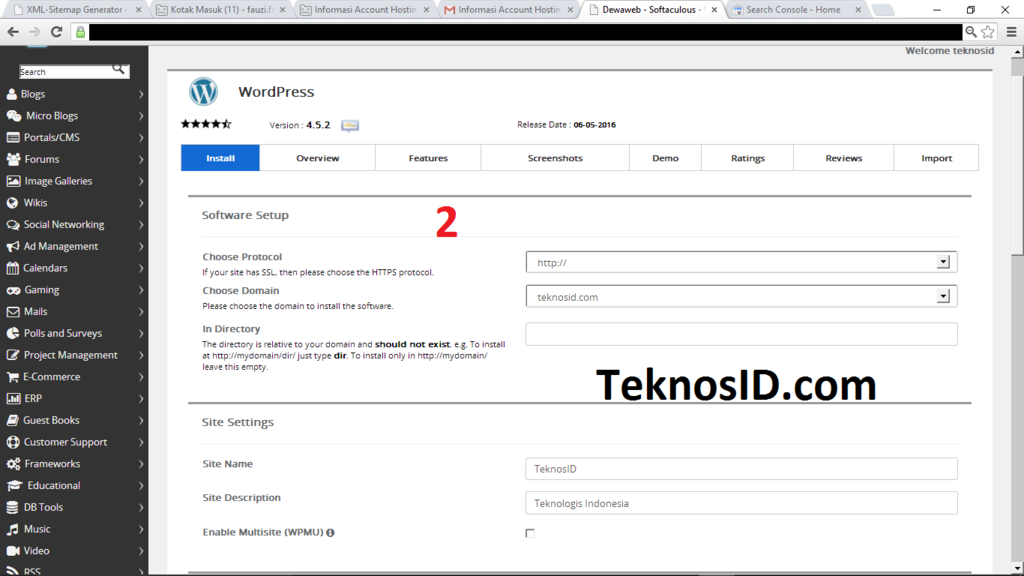View the Ratings tab

[x=748, y=158]
